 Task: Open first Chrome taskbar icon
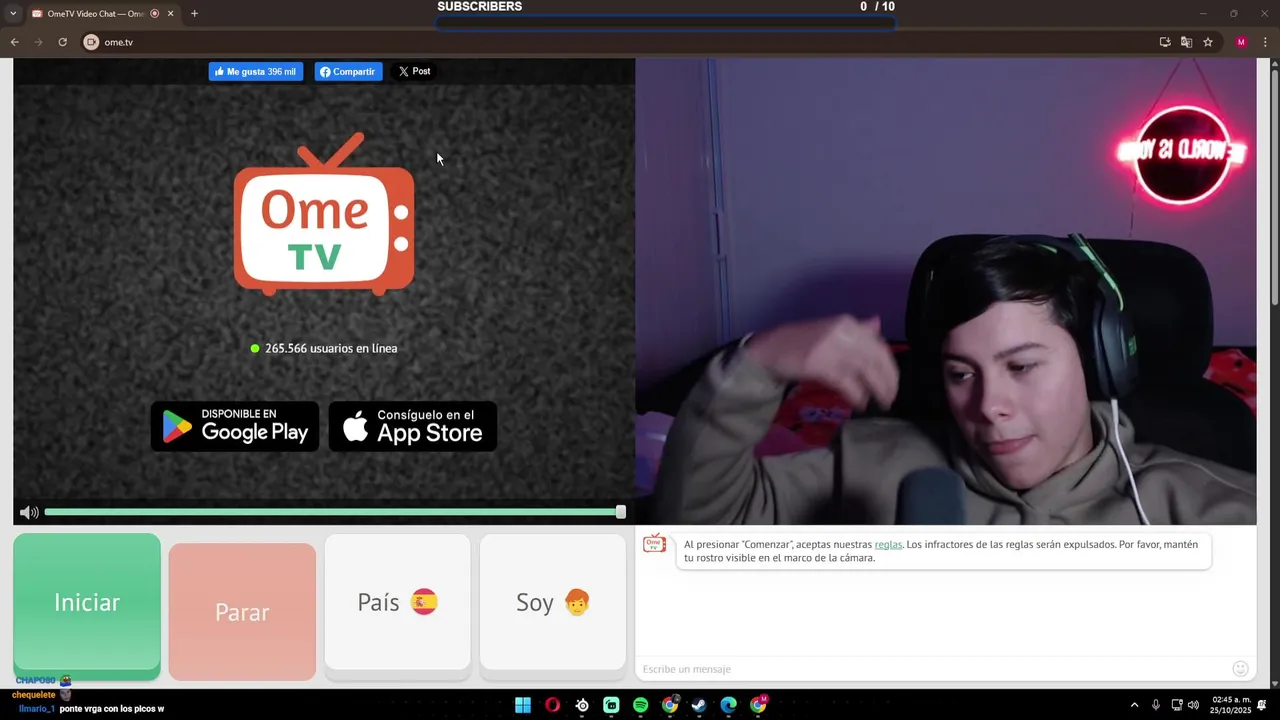click(x=670, y=705)
